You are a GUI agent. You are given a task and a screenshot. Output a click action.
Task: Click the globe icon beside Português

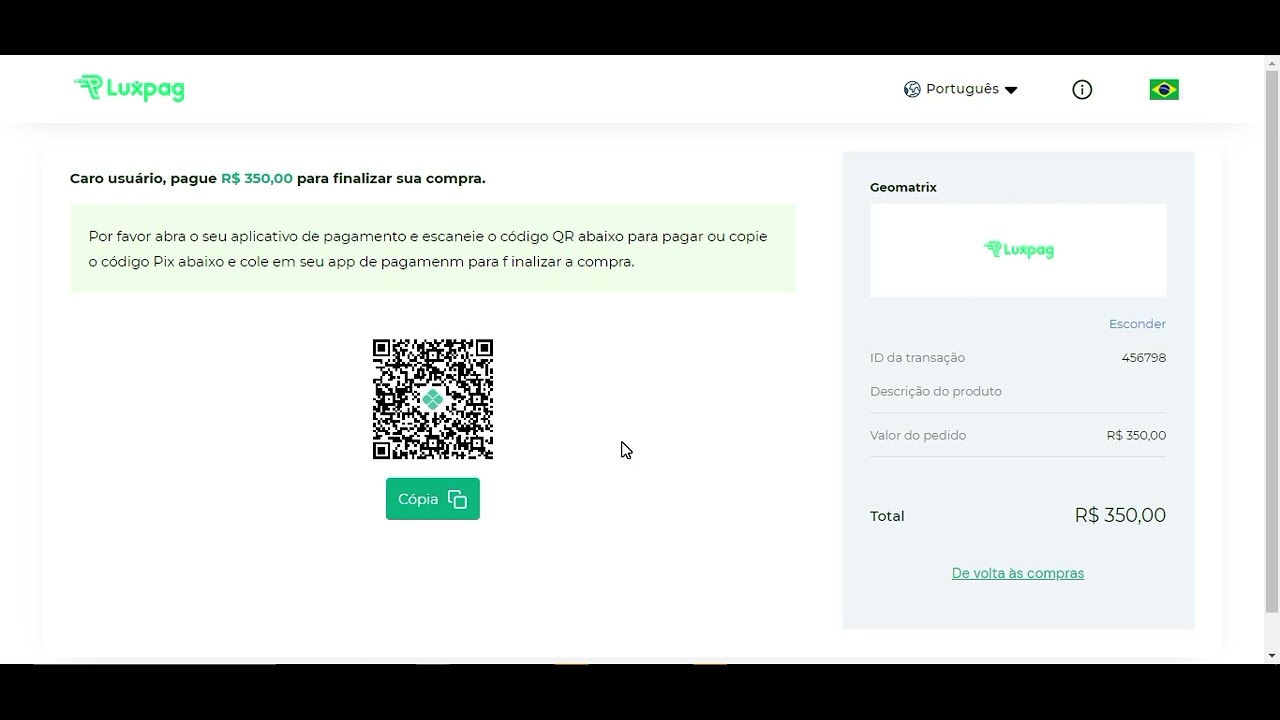912,89
